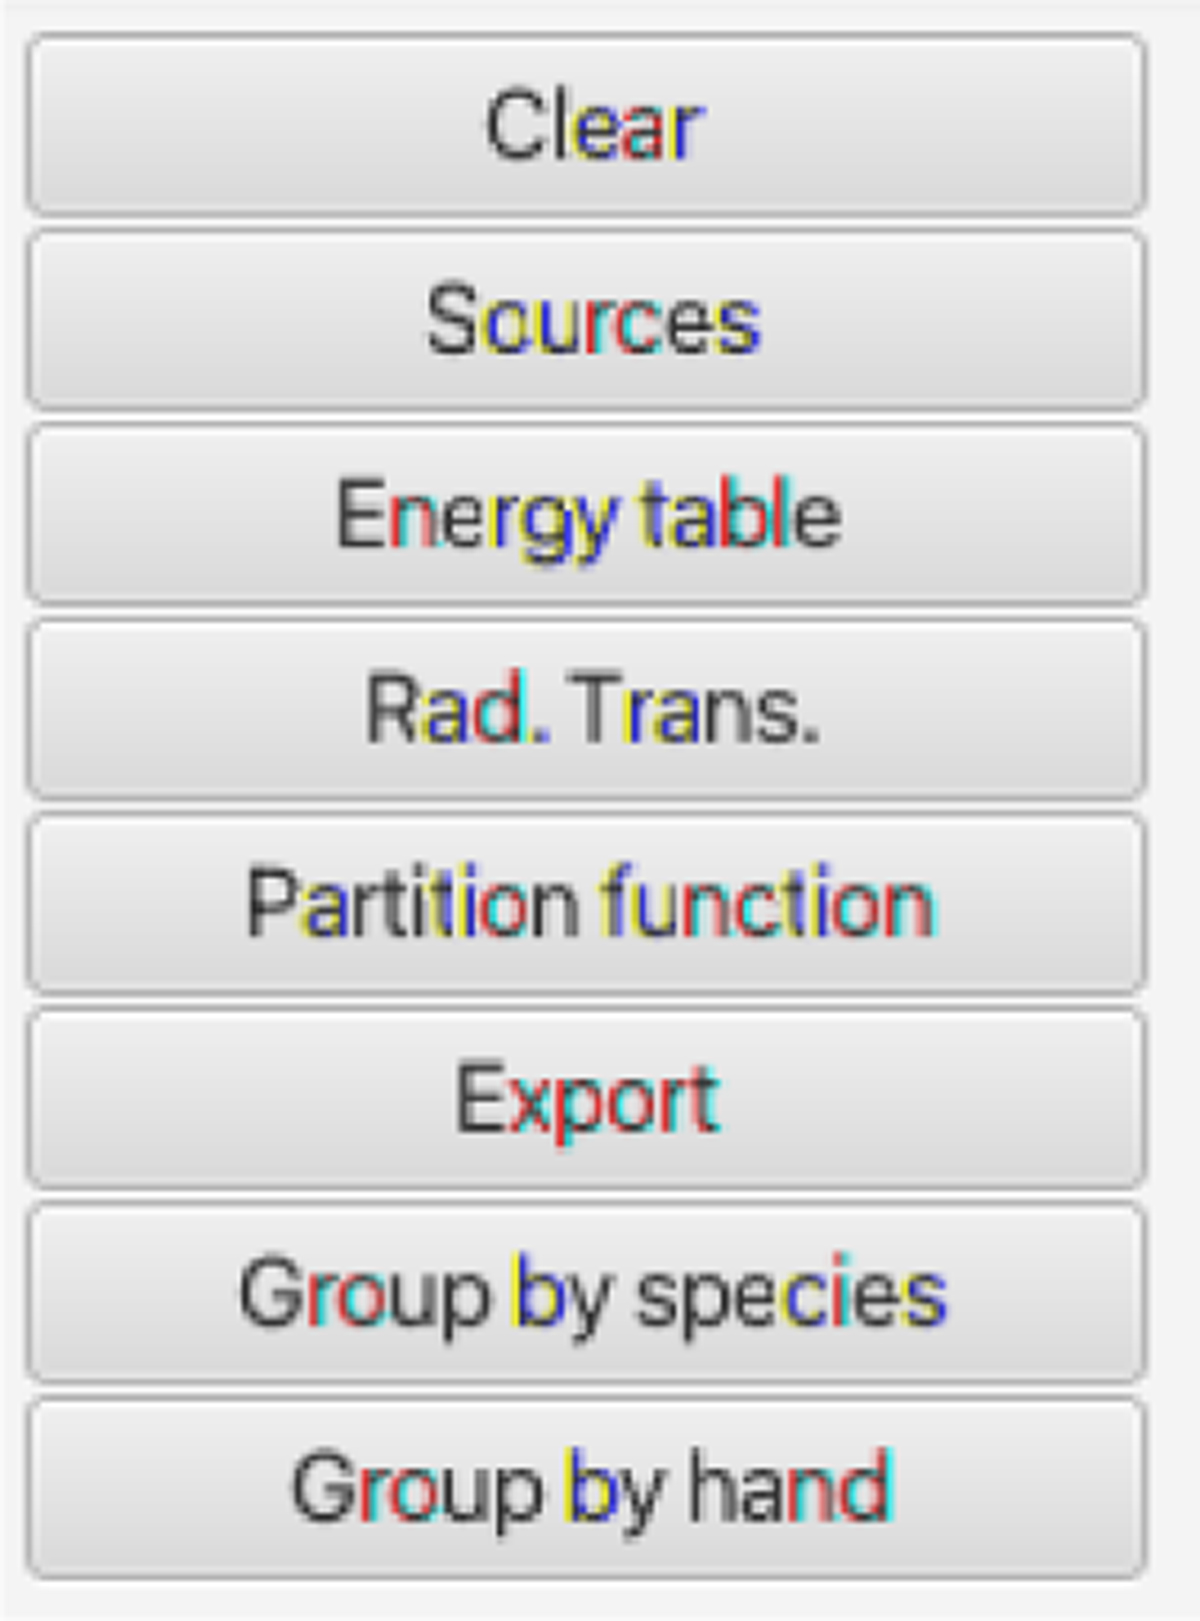
Task: Open the Partition function view
Action: [587, 904]
